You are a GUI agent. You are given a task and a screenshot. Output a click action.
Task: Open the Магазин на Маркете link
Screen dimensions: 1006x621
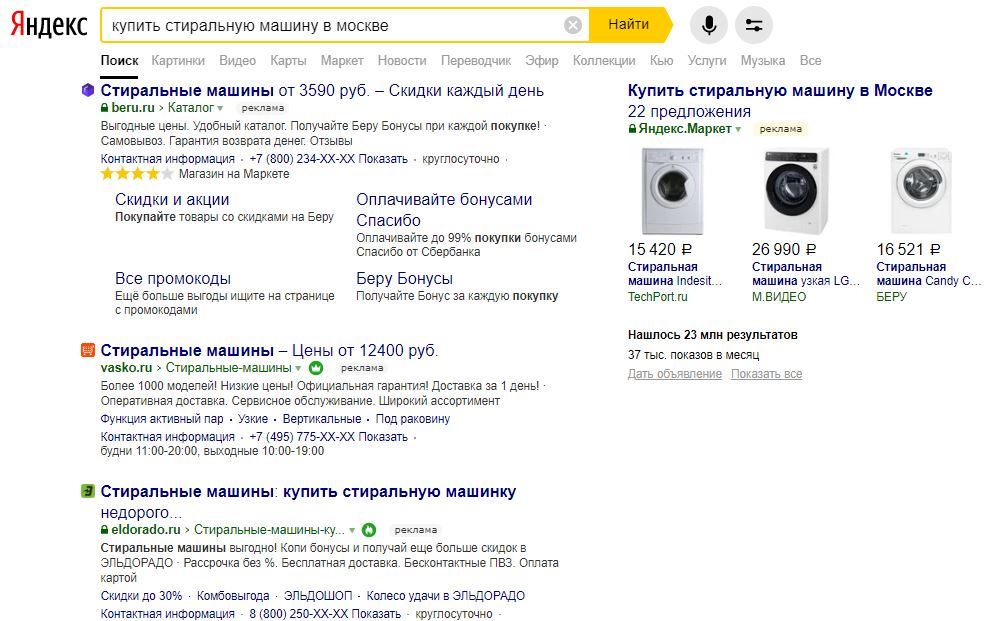pyautogui.click(x=234, y=174)
